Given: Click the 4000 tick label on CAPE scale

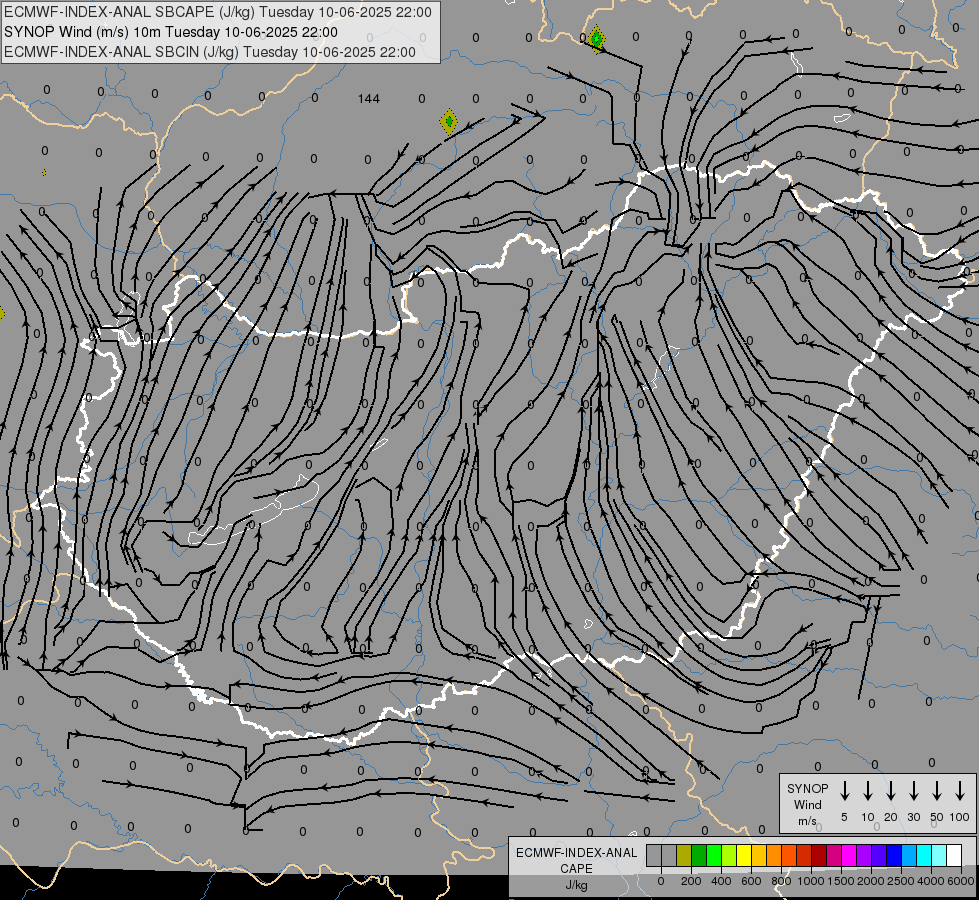Looking at the screenshot, I should tap(931, 881).
